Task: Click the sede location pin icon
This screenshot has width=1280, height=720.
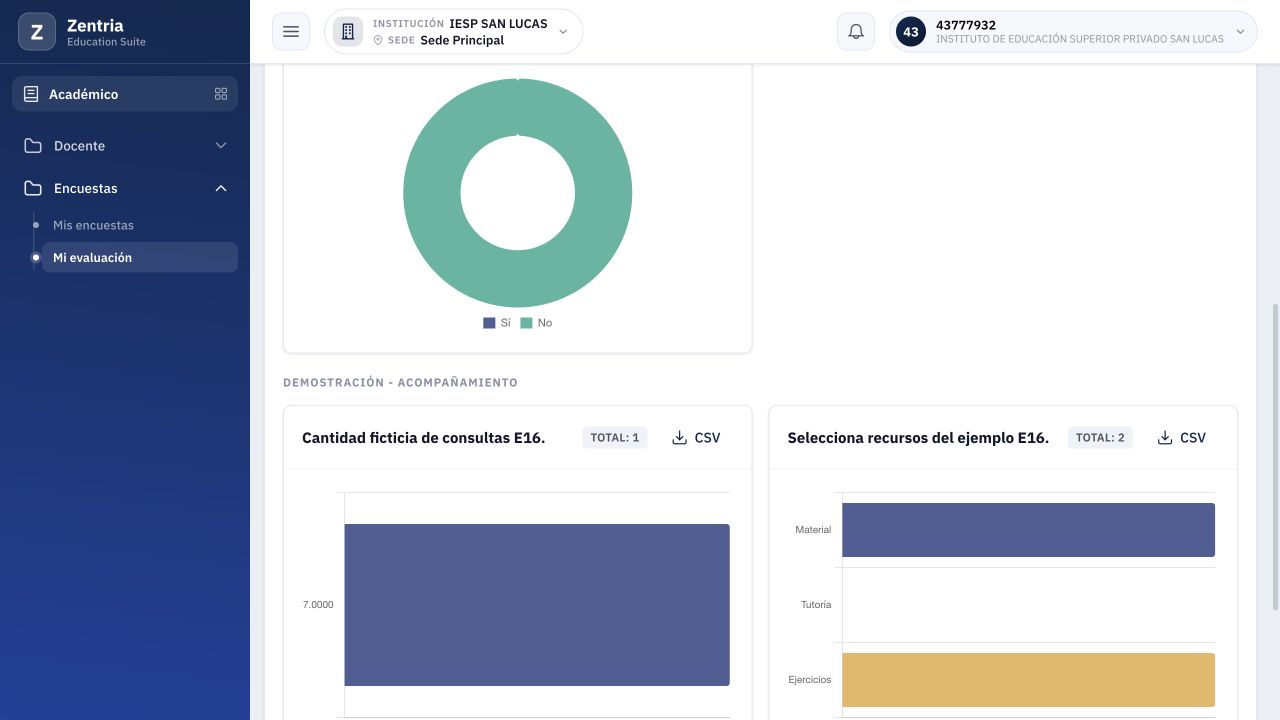Action: 378,41
